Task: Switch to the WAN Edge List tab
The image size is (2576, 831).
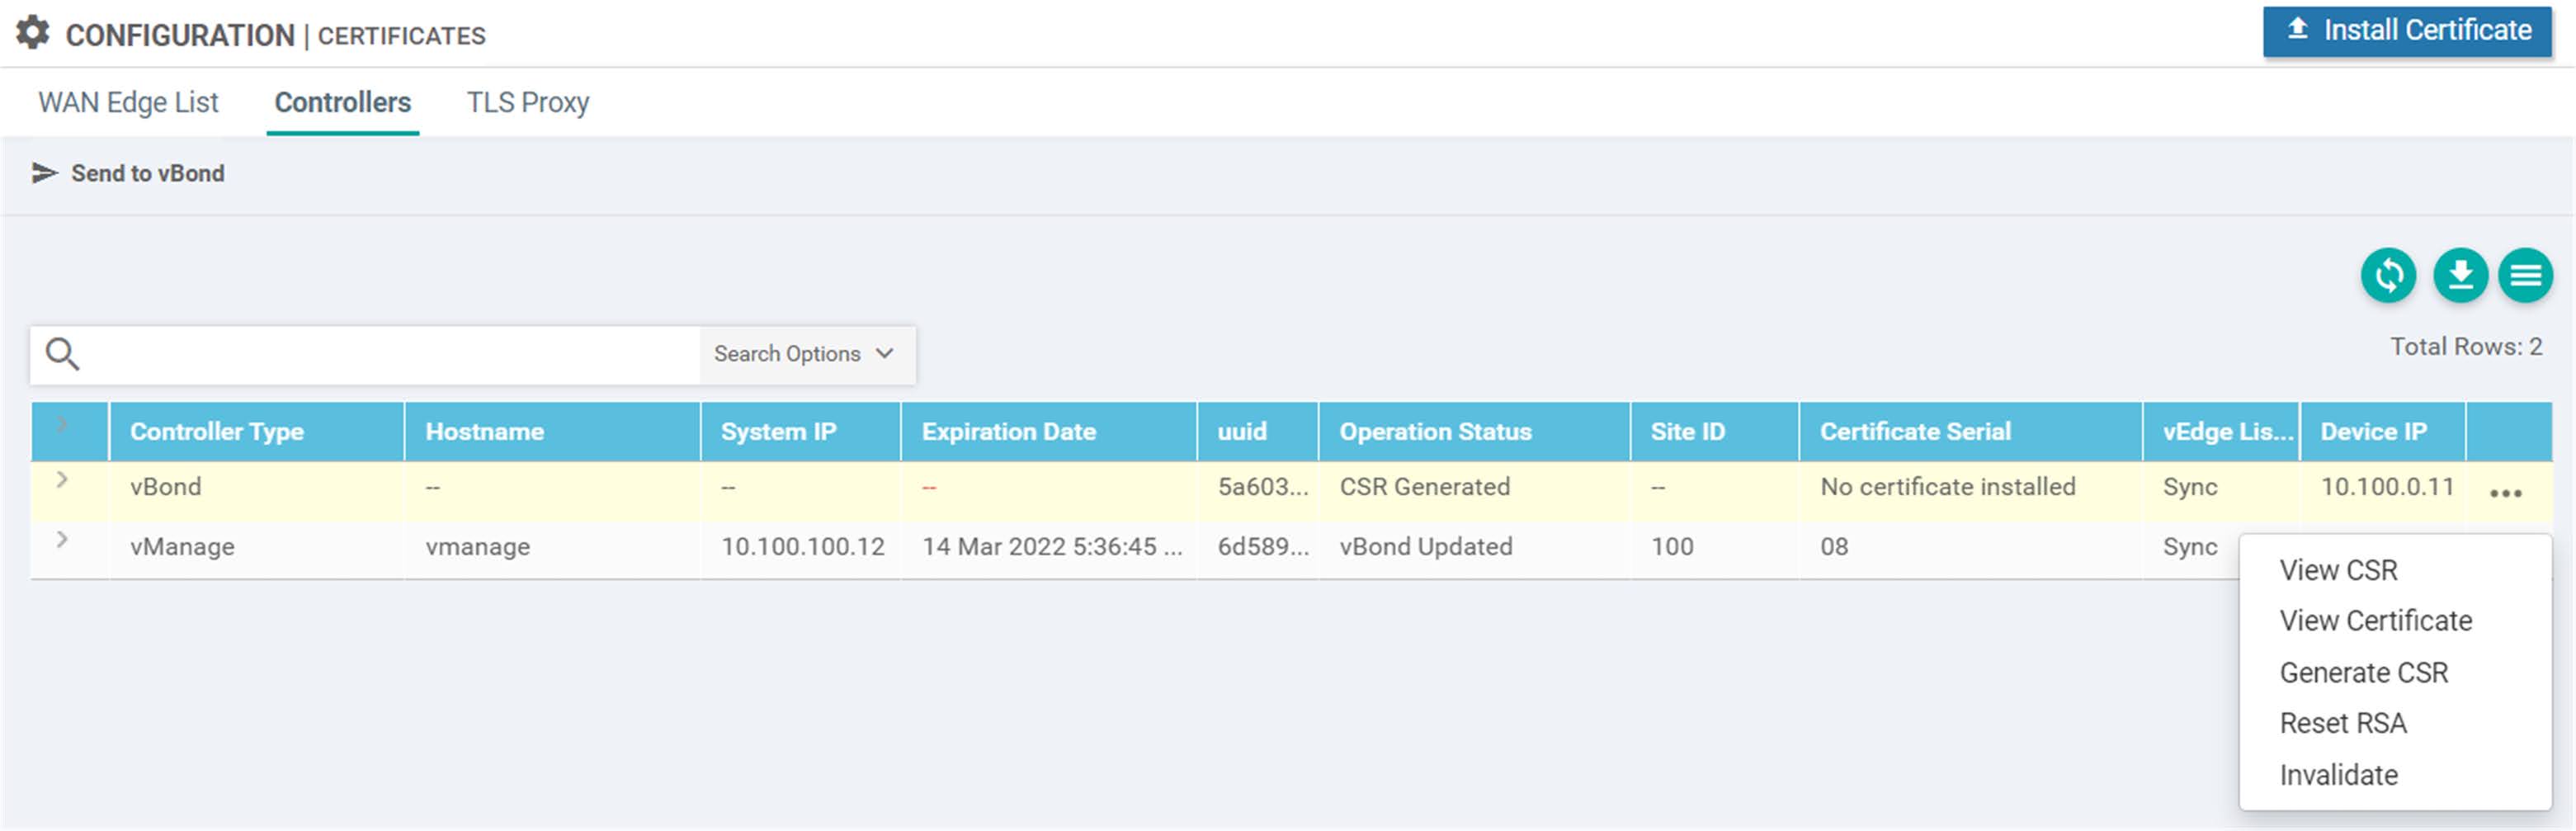Action: click(x=127, y=101)
